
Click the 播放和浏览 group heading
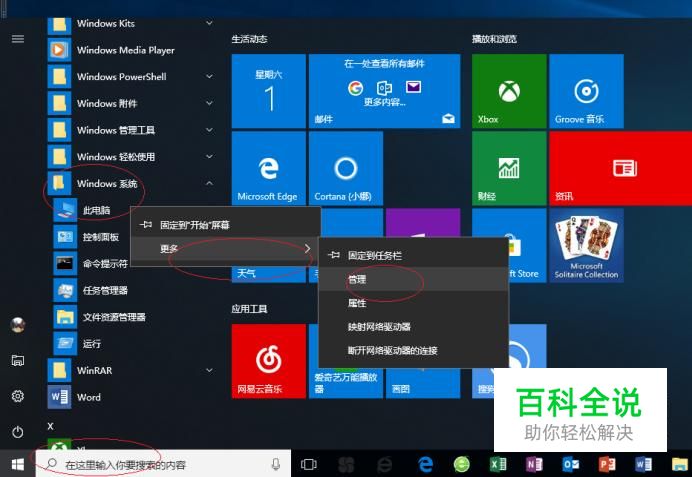pyautogui.click(x=494, y=39)
